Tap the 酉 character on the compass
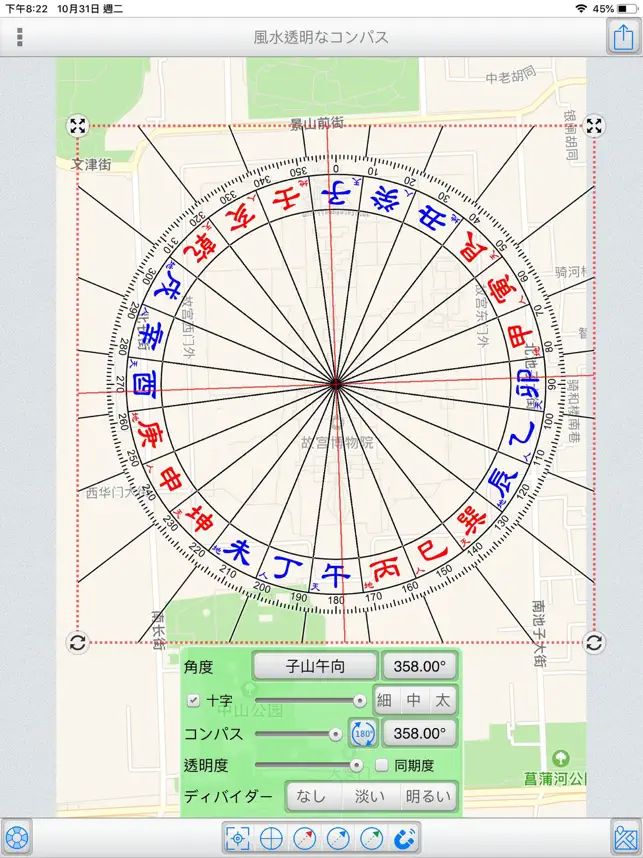 [x=145, y=387]
